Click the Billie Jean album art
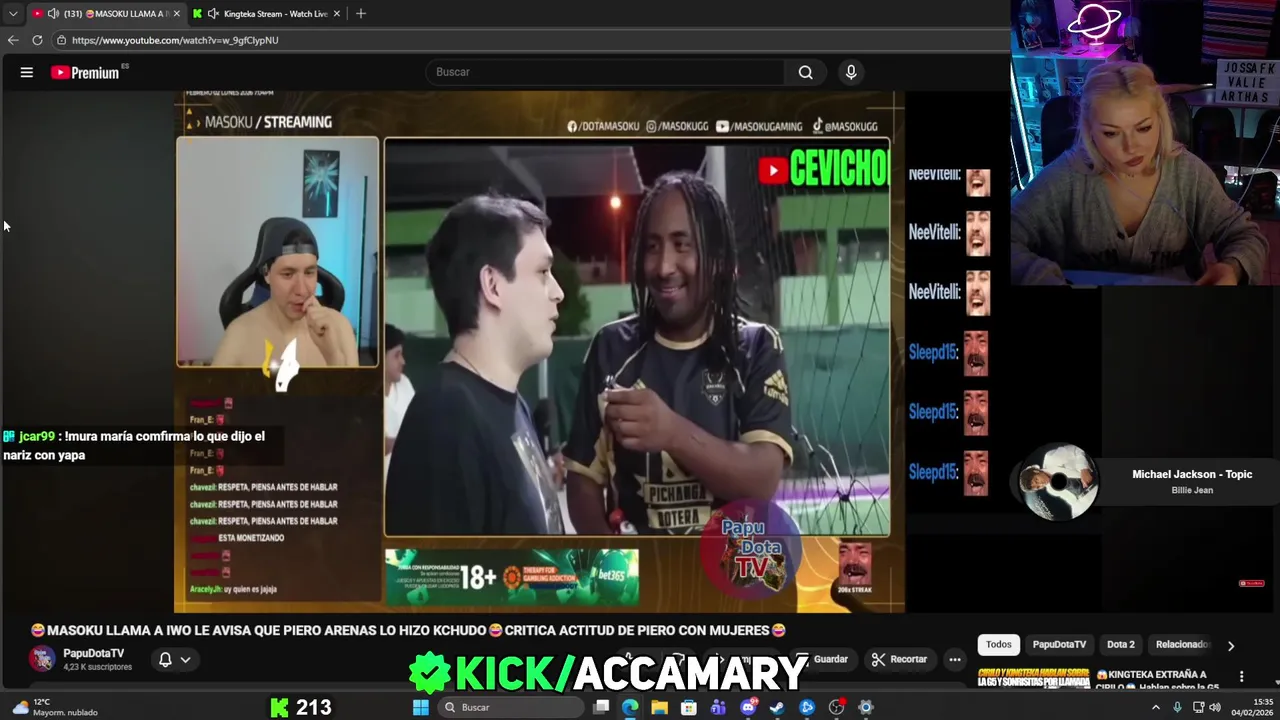The image size is (1280, 720). tap(1058, 483)
